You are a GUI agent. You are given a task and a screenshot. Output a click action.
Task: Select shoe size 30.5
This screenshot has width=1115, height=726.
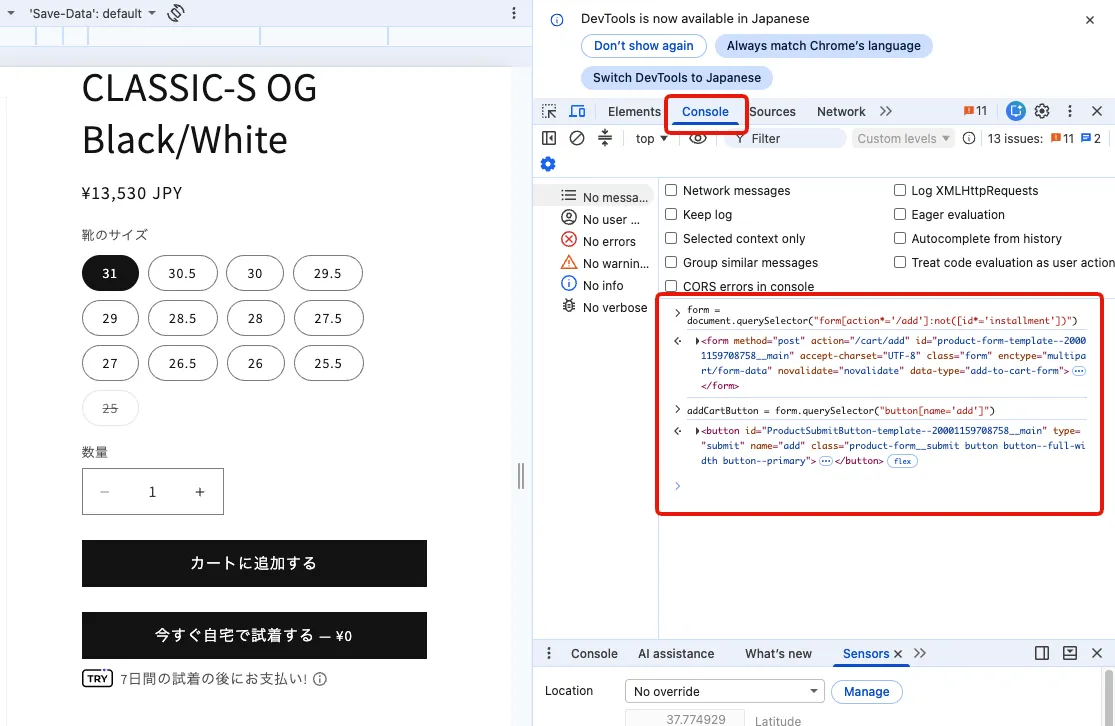pos(182,273)
